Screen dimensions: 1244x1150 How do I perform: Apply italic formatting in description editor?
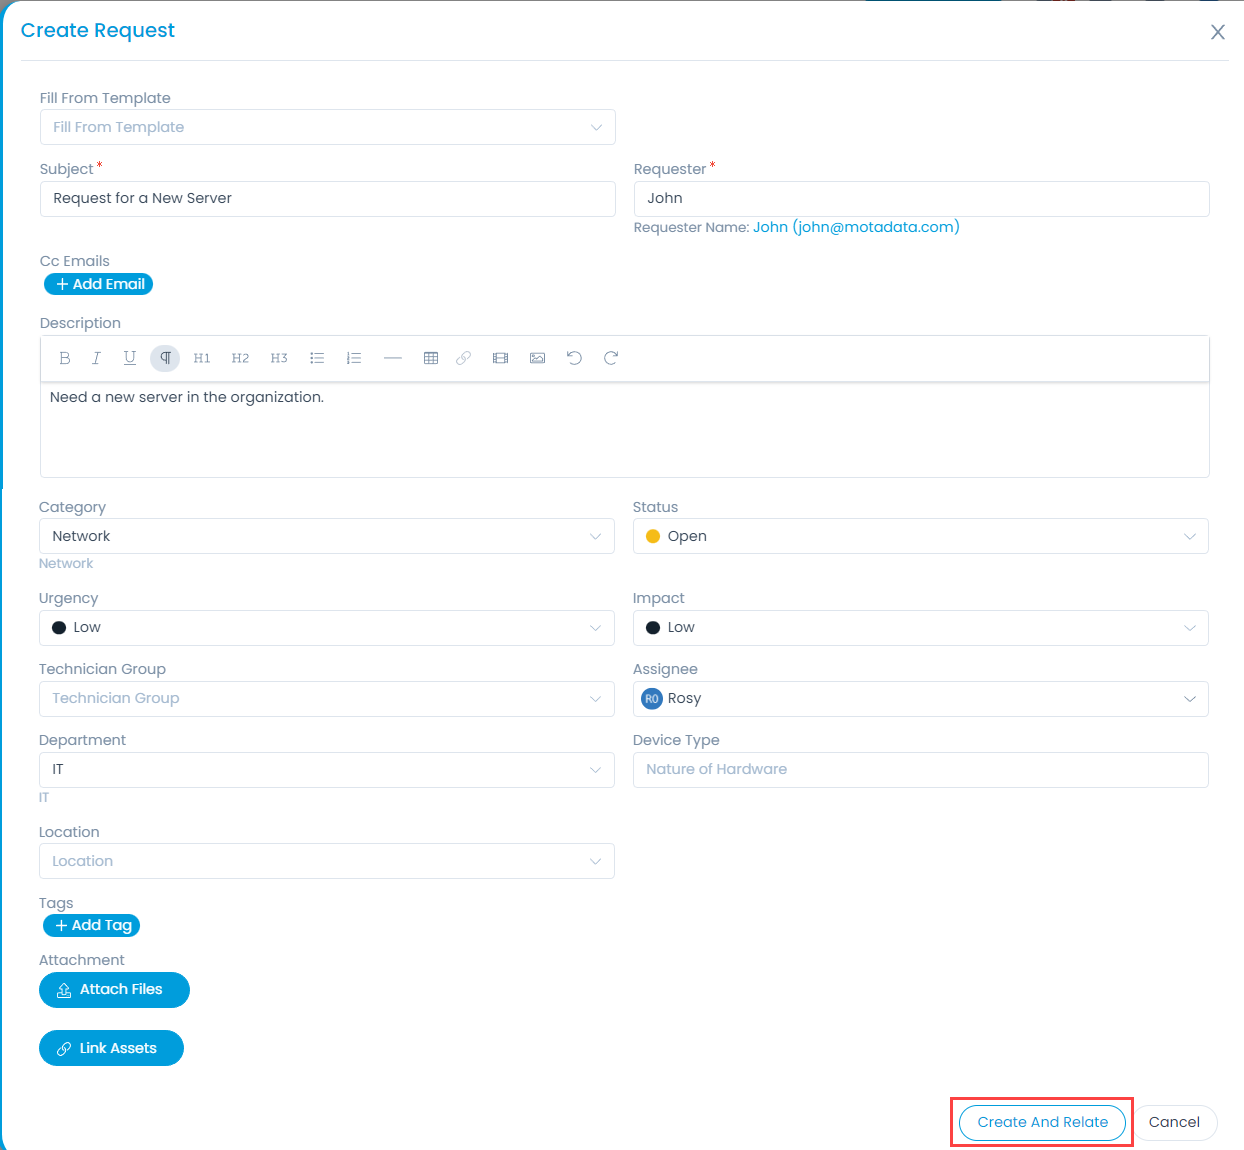click(96, 358)
